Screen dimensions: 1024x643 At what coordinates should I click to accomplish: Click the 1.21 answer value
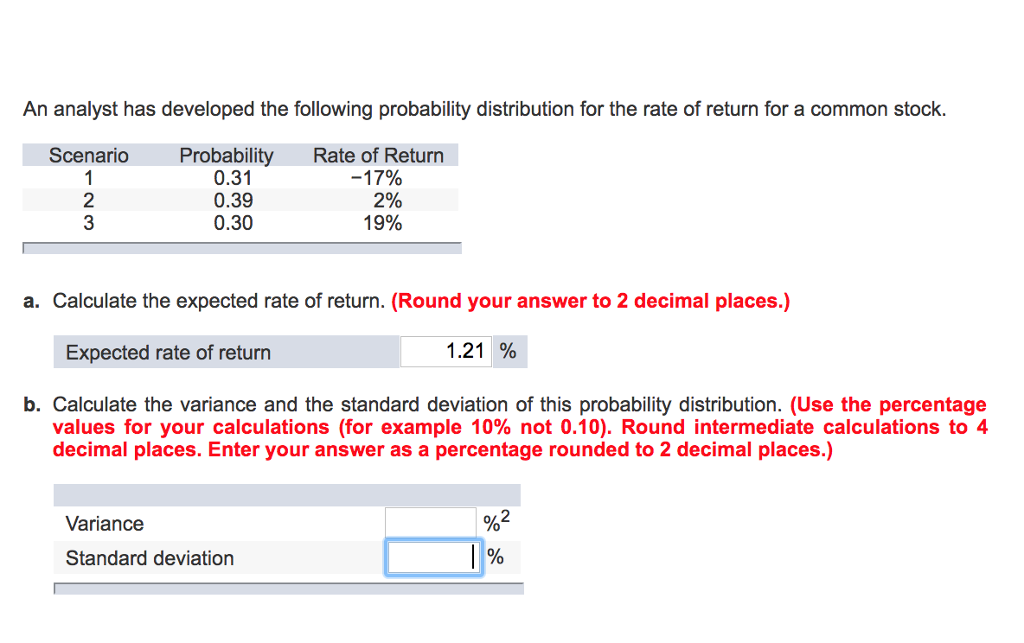pos(466,351)
